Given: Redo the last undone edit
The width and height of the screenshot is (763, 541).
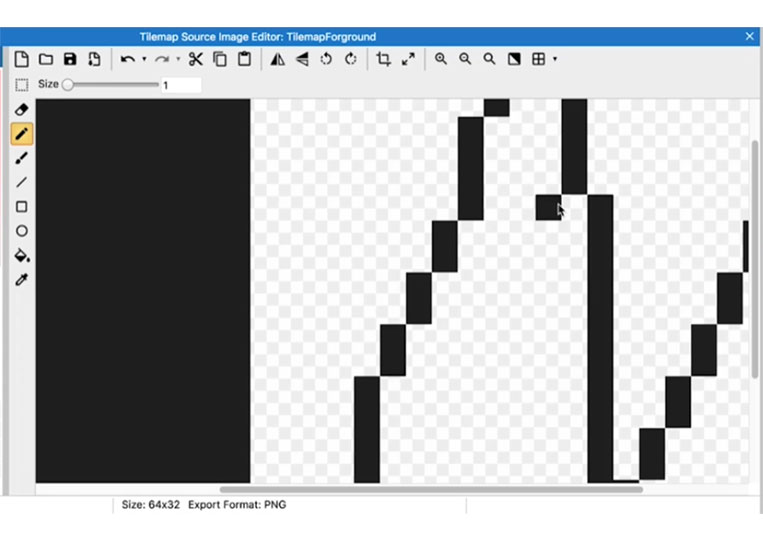Looking at the screenshot, I should 162,59.
